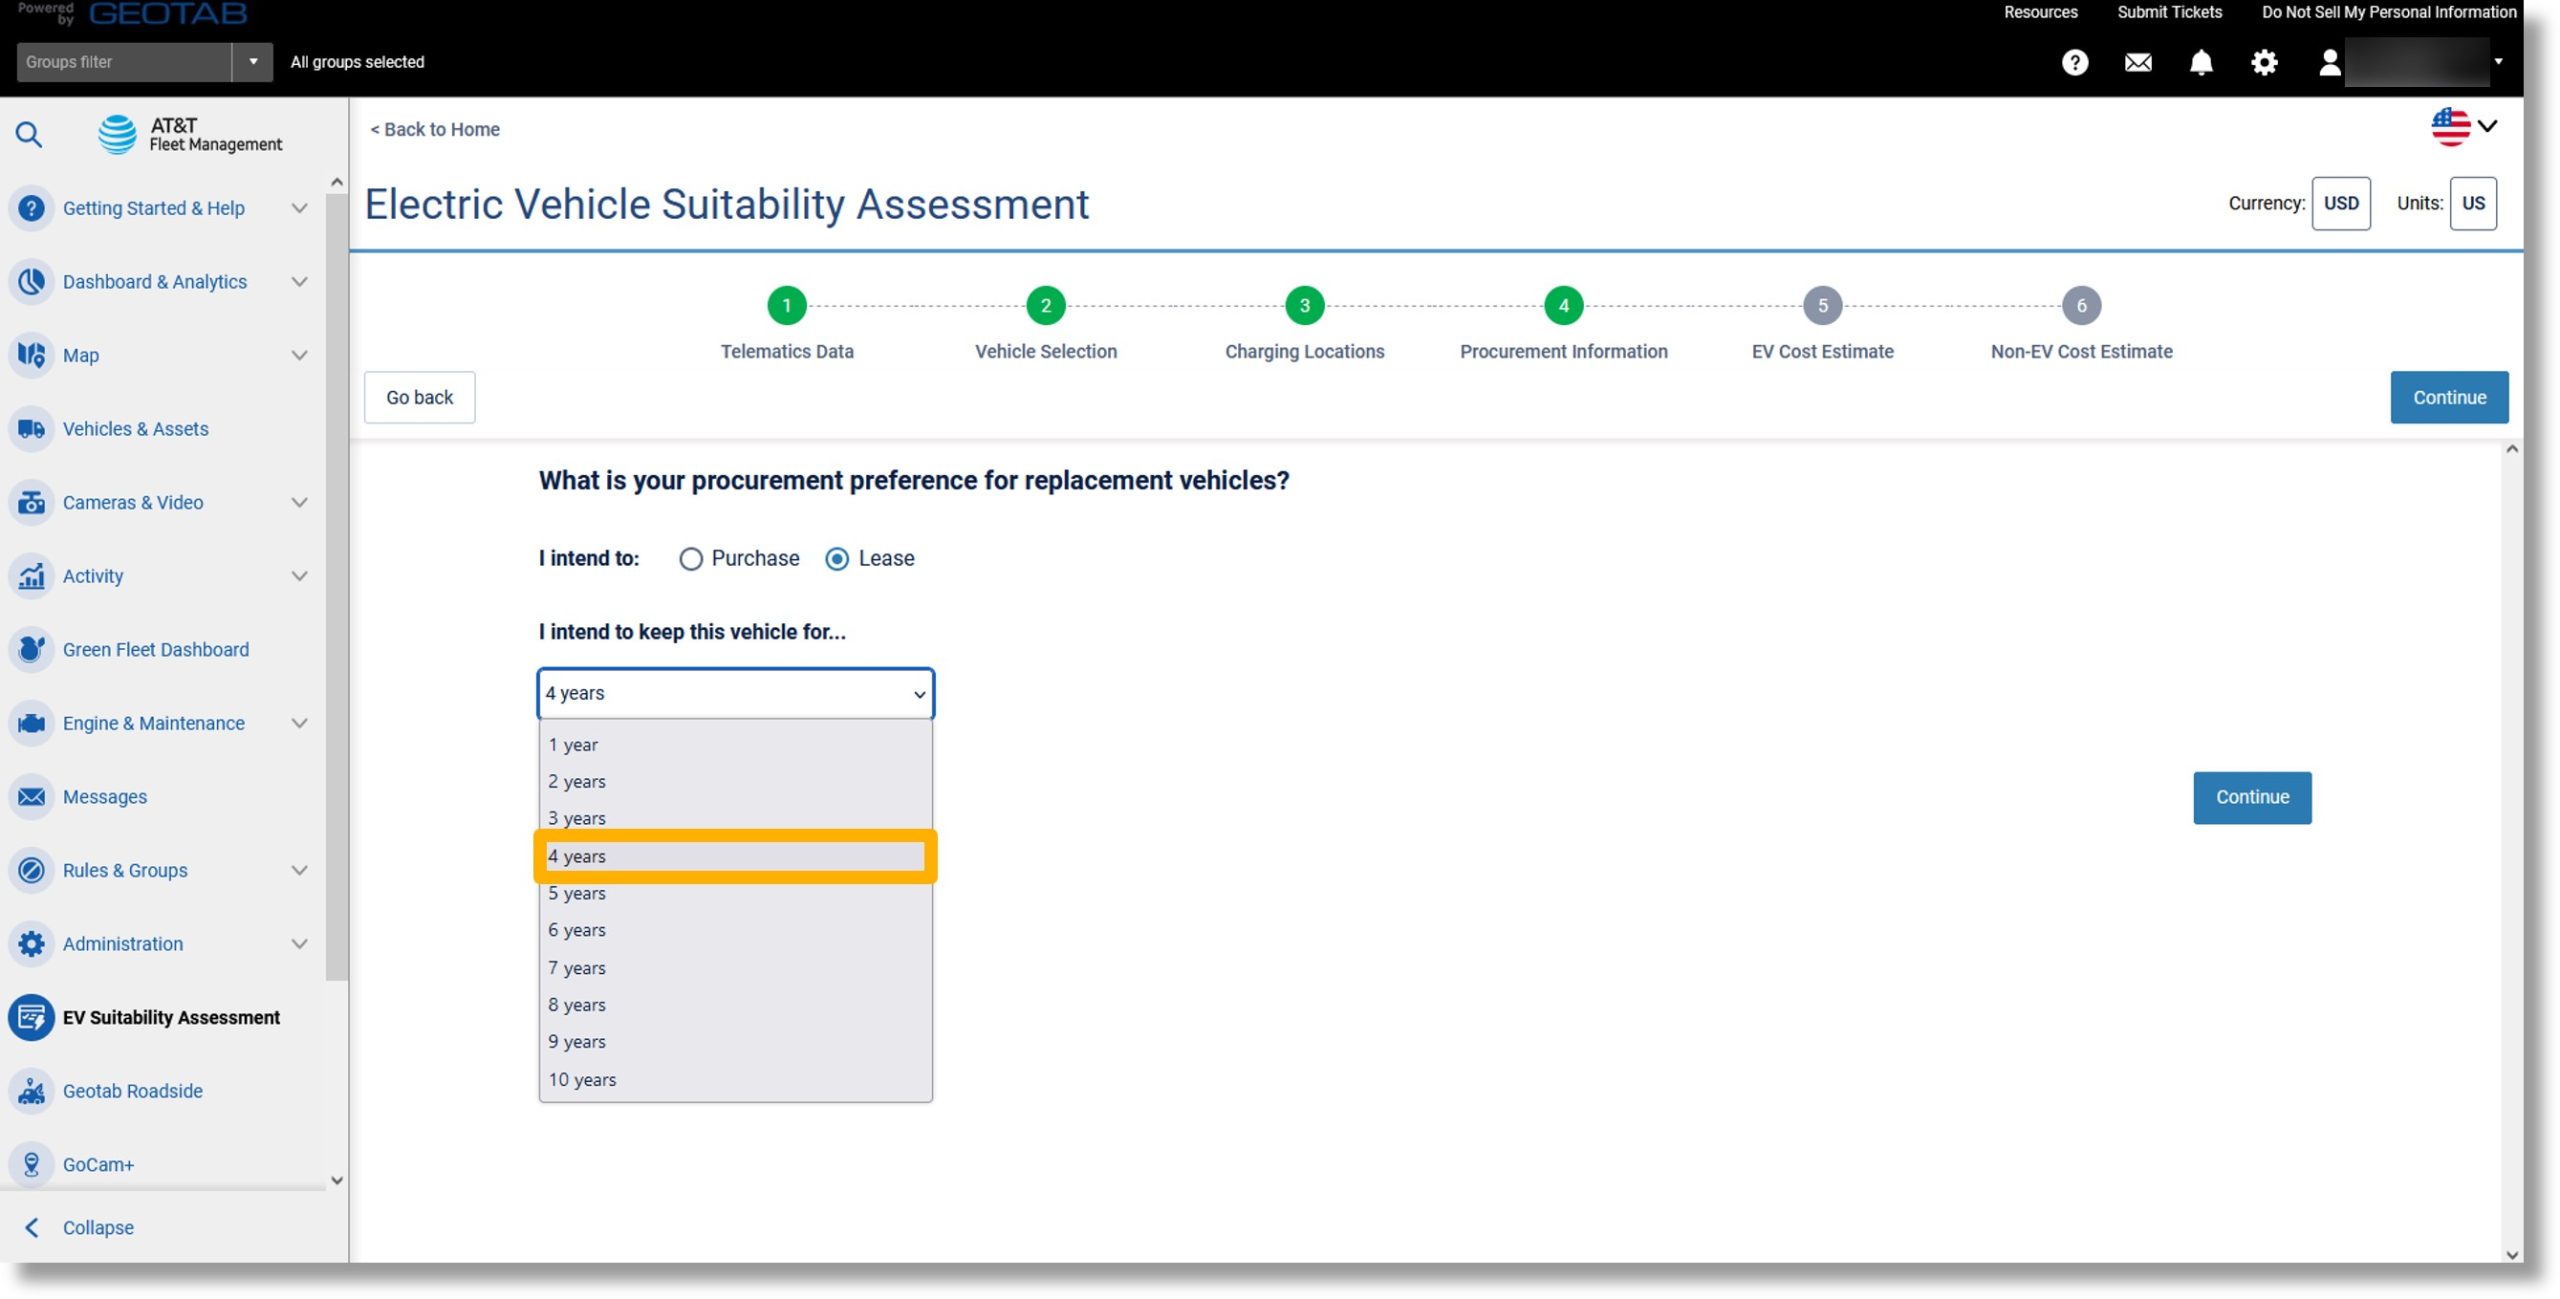Select the Lease radio button
The height and width of the screenshot is (1299, 2560).
(x=836, y=557)
